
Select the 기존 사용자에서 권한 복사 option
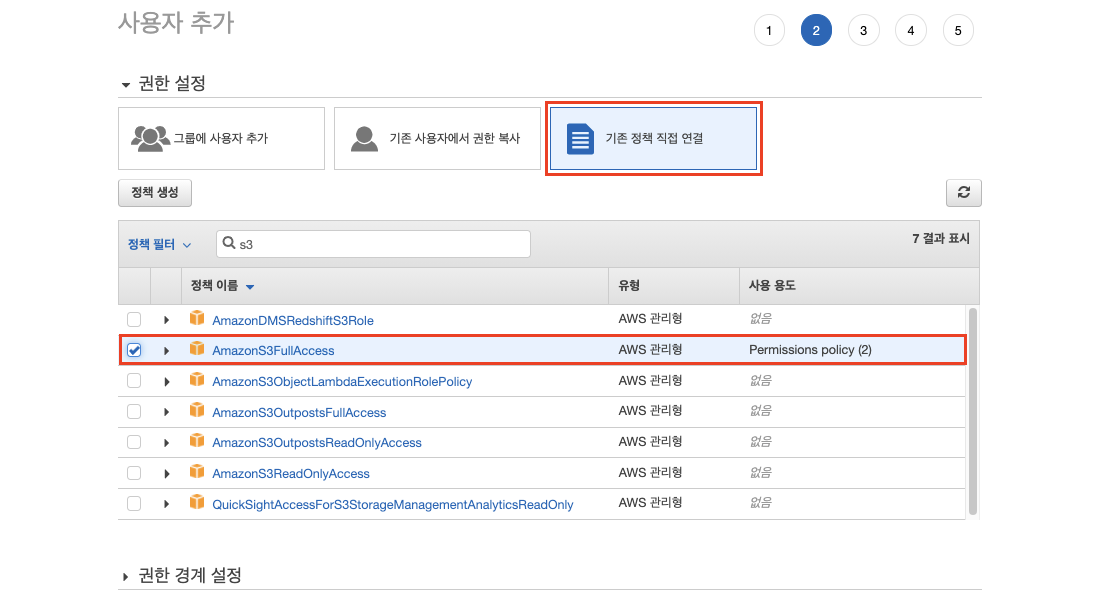pyautogui.click(x=437, y=138)
